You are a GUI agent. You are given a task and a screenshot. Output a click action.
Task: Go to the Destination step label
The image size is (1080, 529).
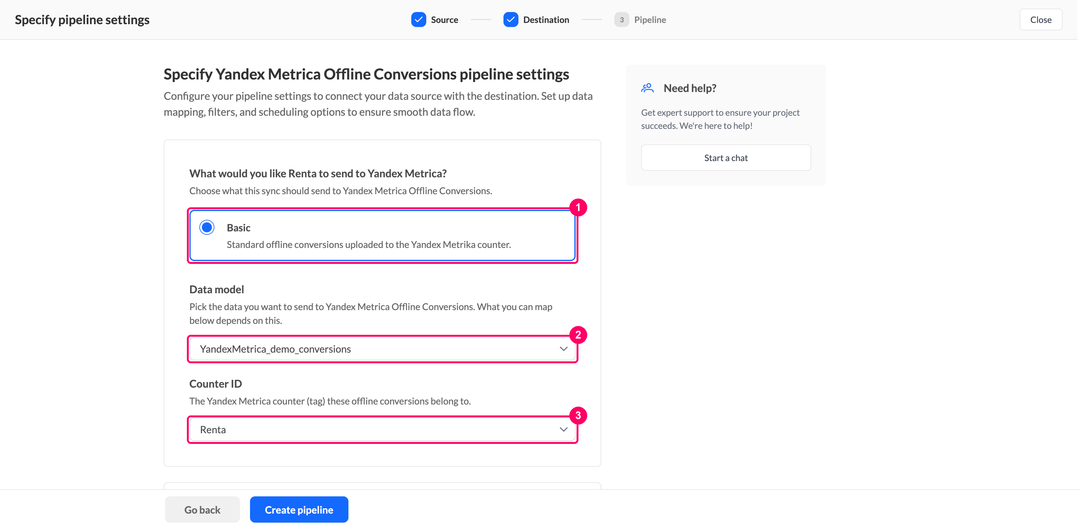[x=546, y=20]
